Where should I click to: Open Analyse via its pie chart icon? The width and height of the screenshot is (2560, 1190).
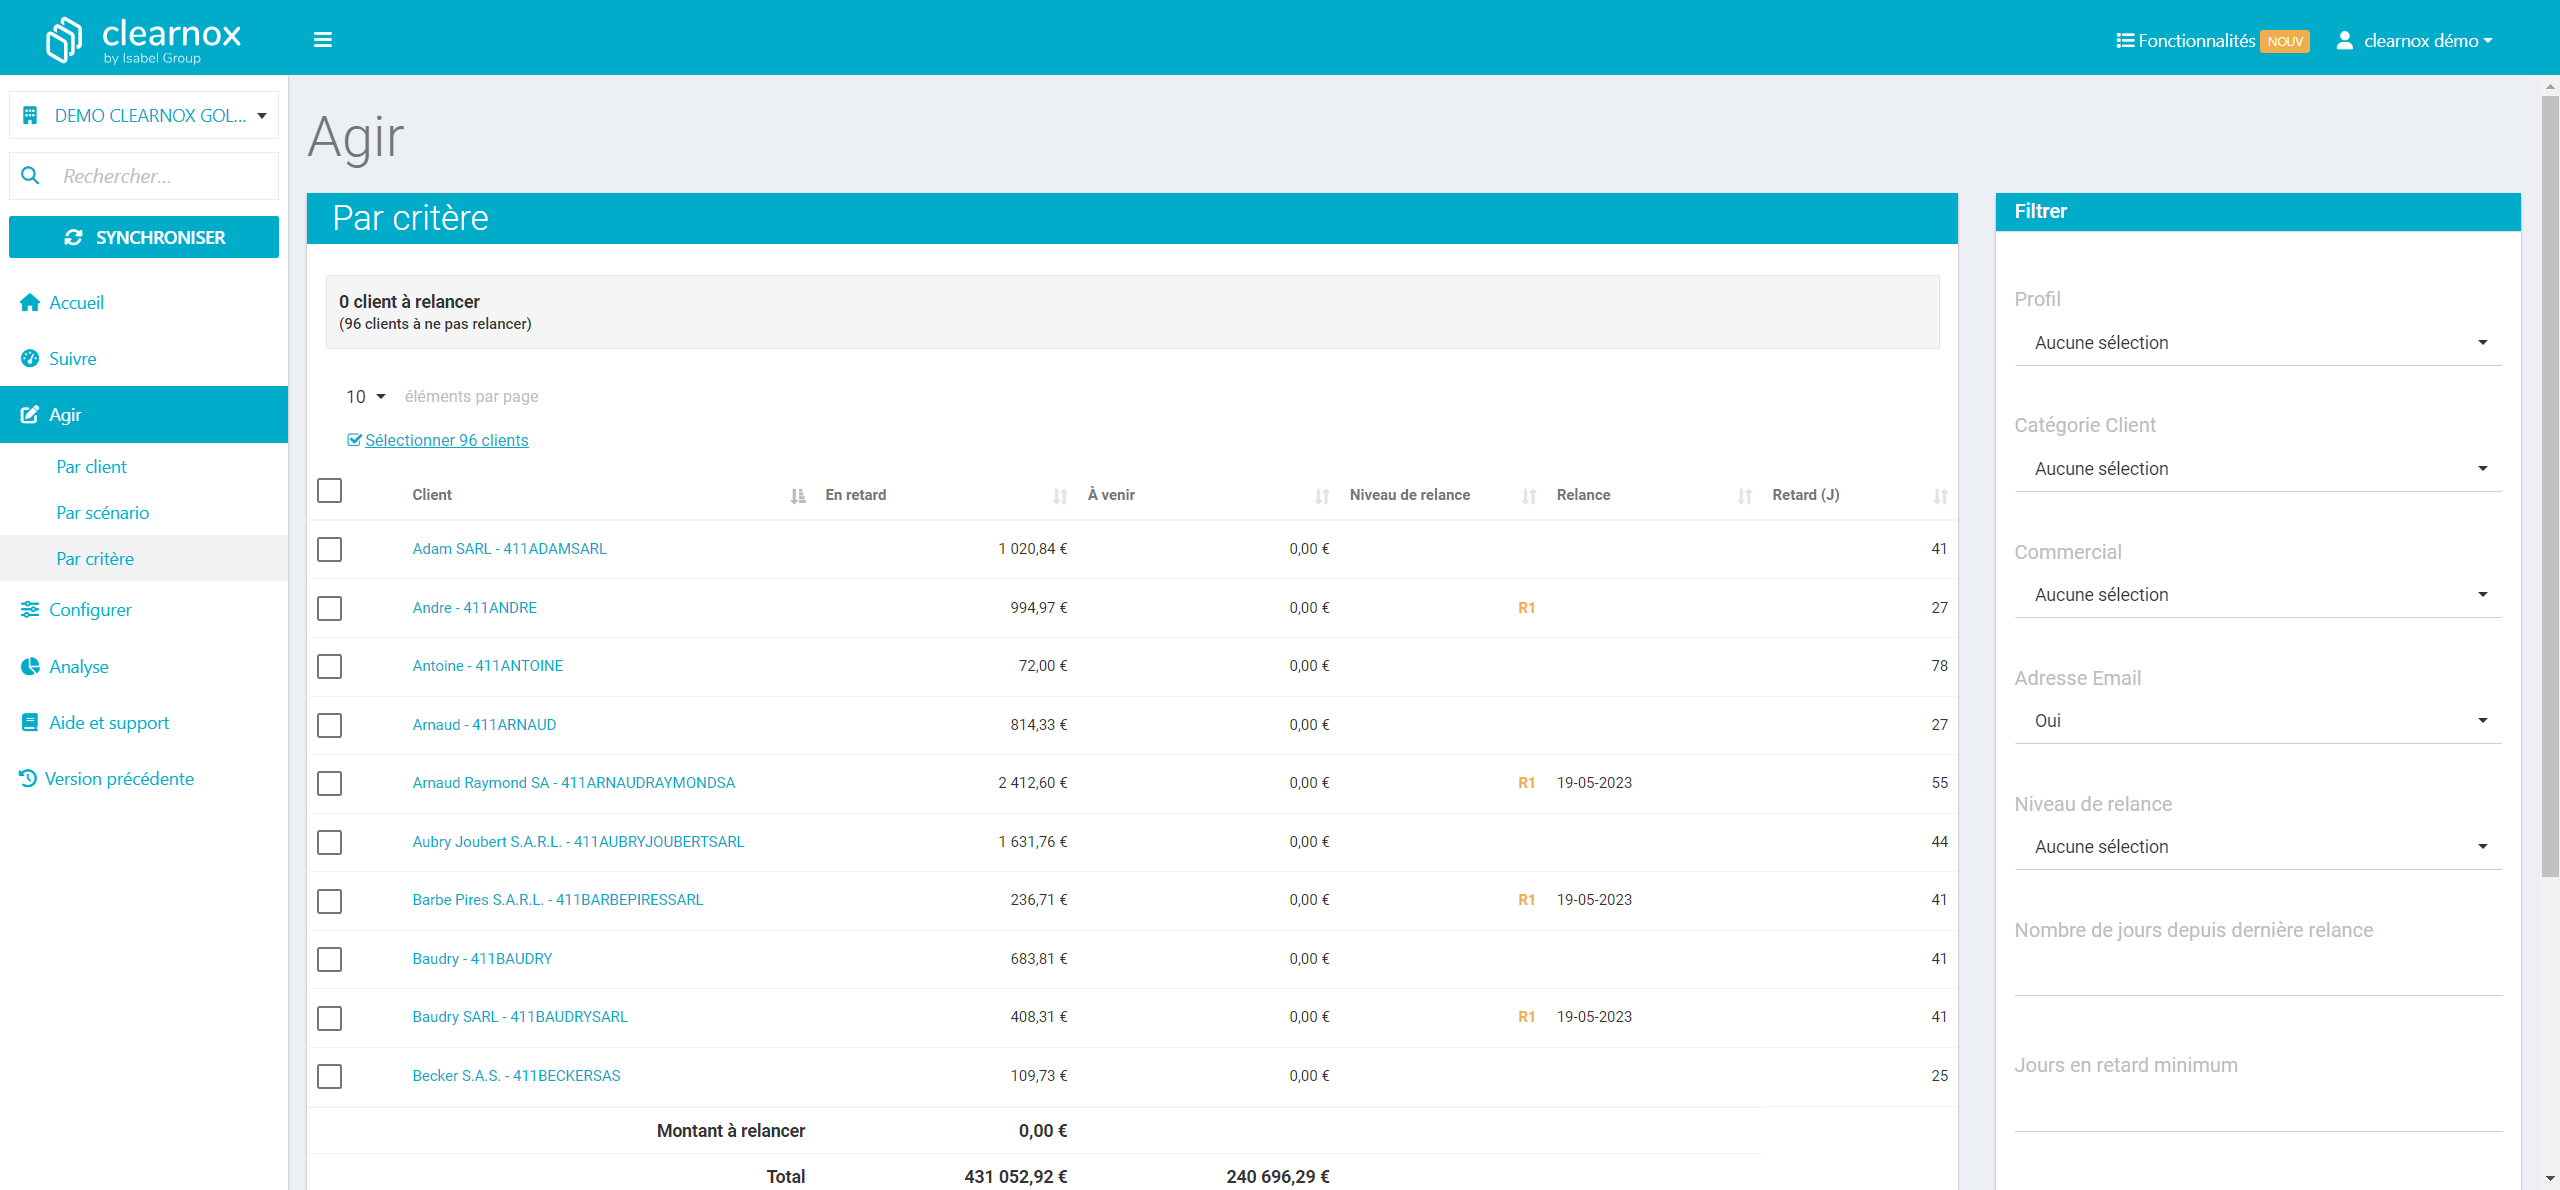tap(30, 666)
